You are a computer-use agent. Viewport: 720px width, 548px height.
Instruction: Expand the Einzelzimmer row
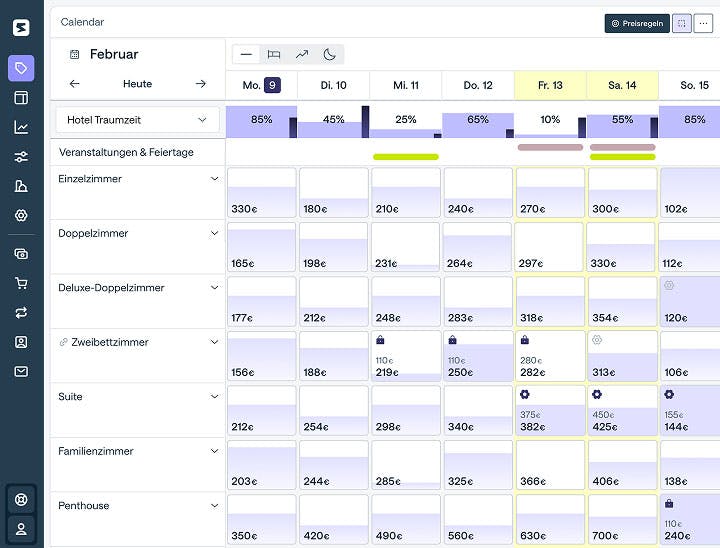214,179
